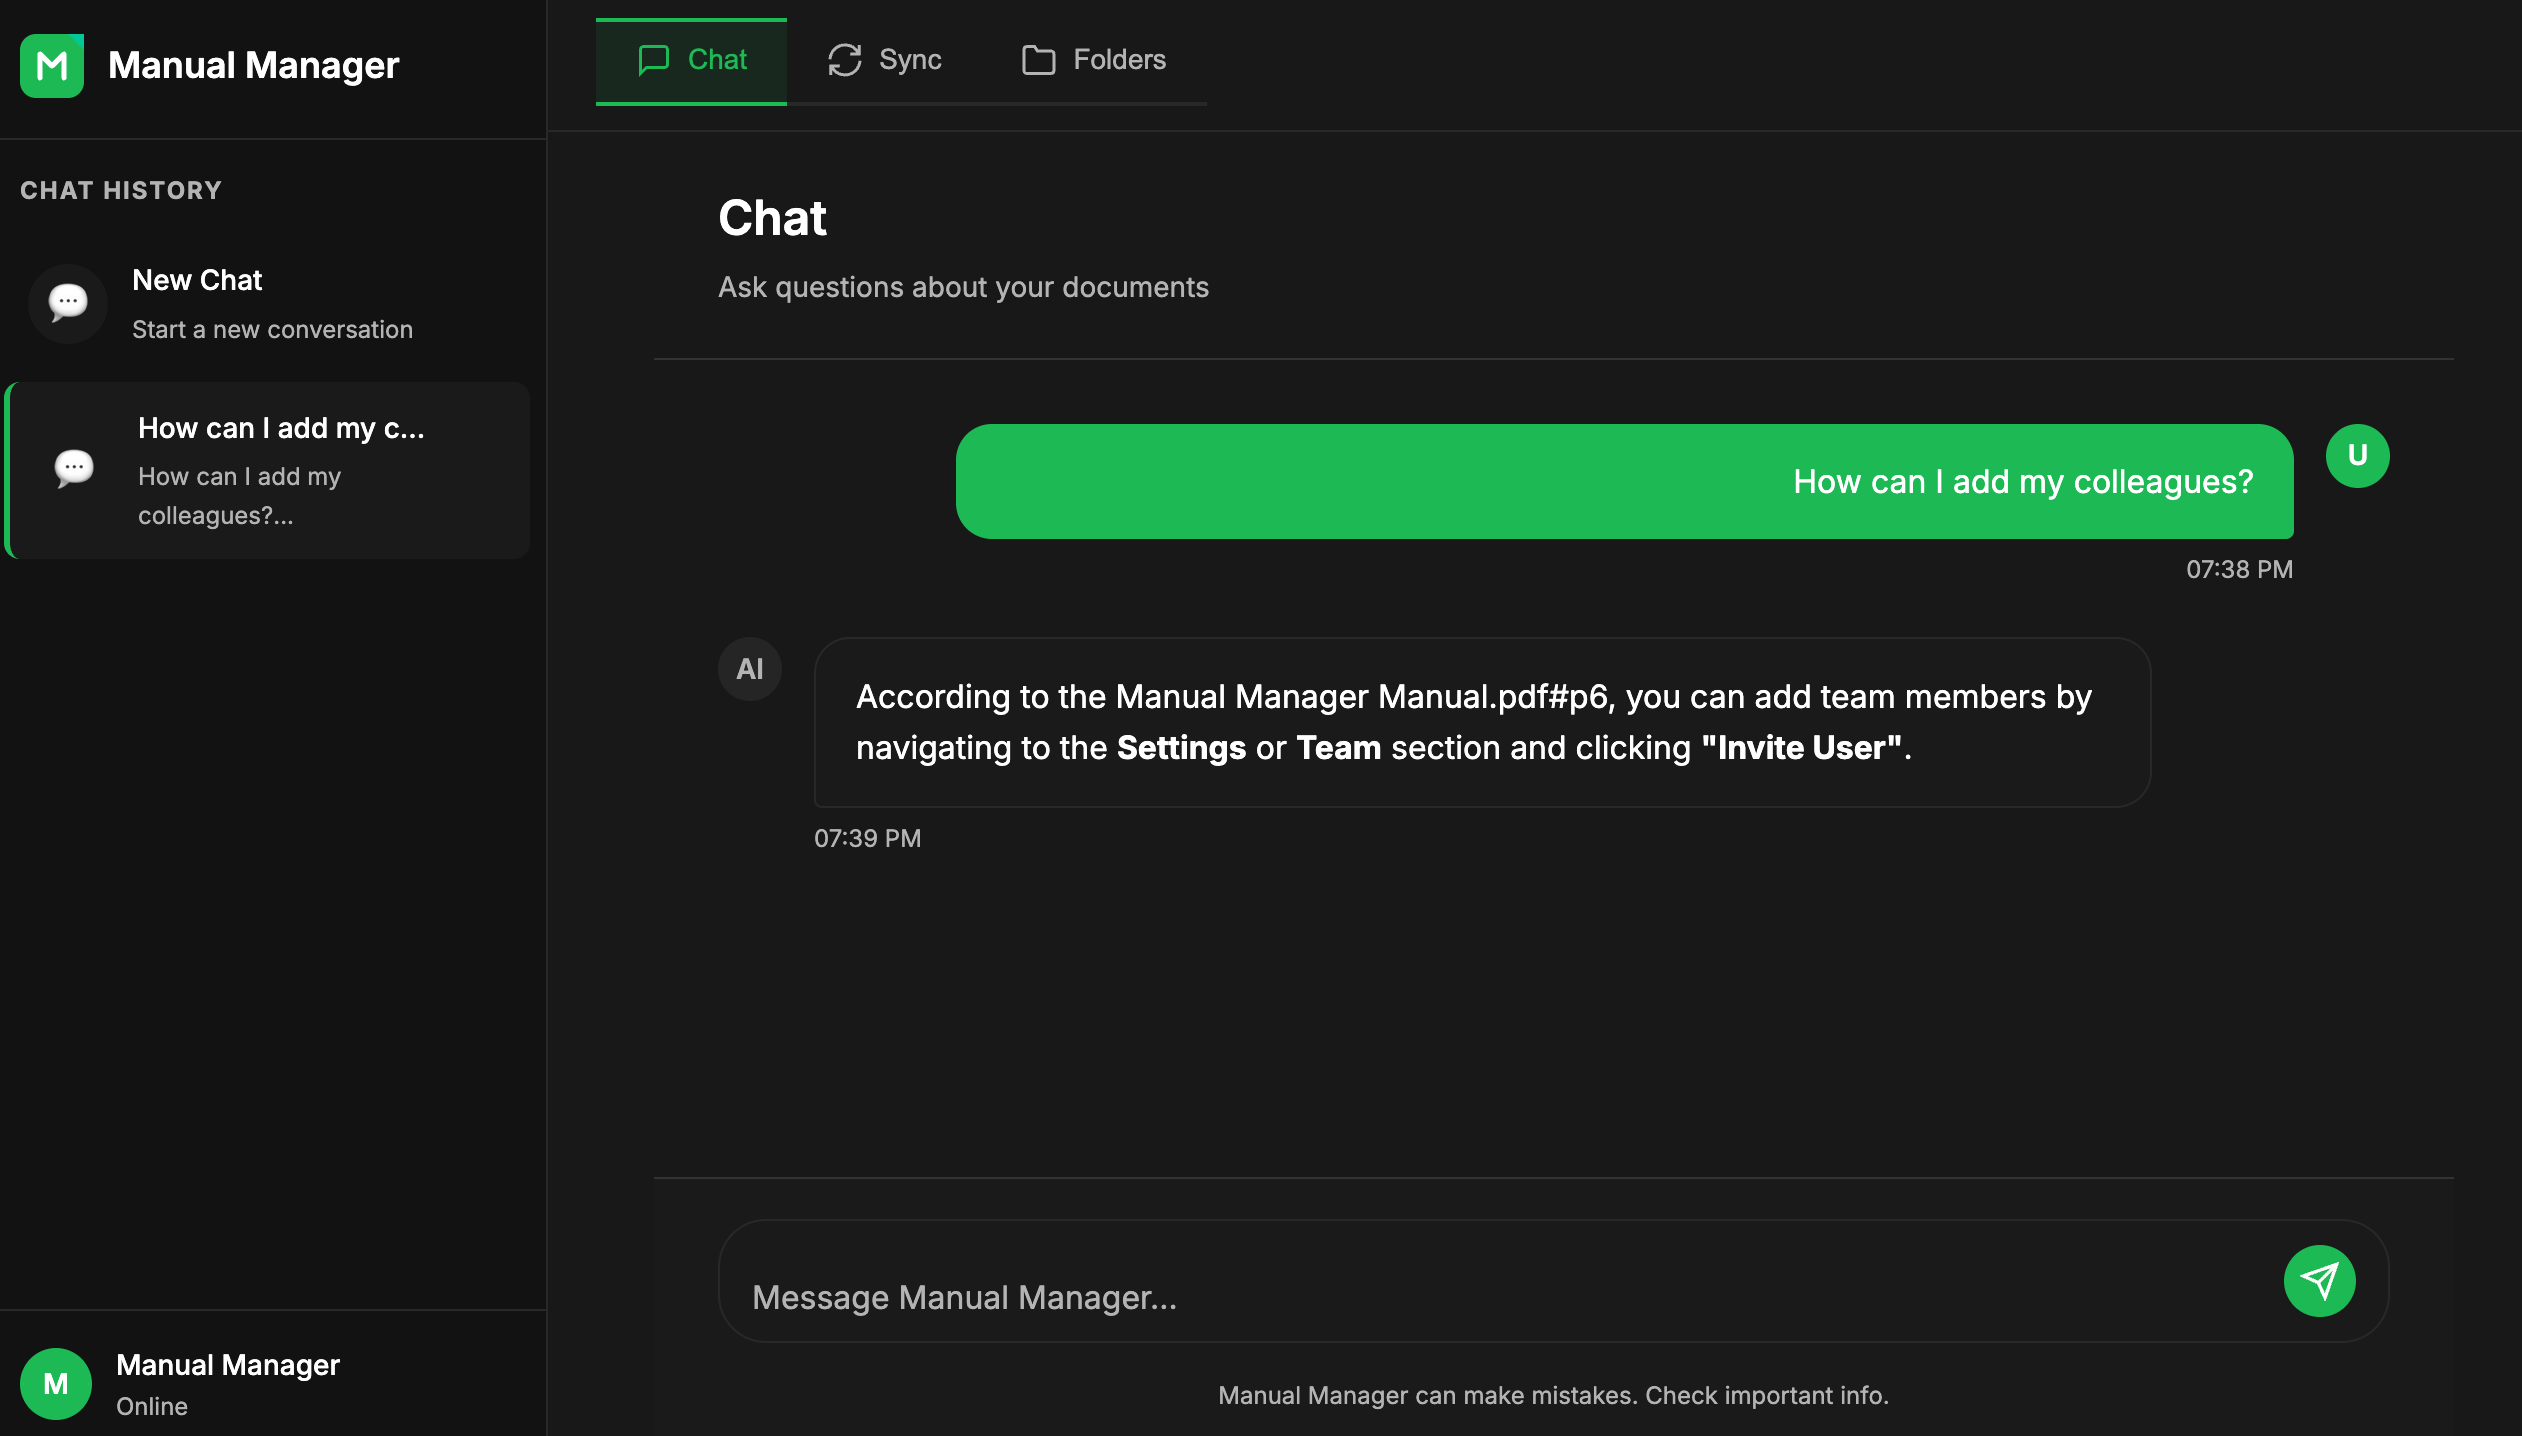This screenshot has height=1436, width=2522.
Task: Click the Online status text
Action: (152, 1406)
